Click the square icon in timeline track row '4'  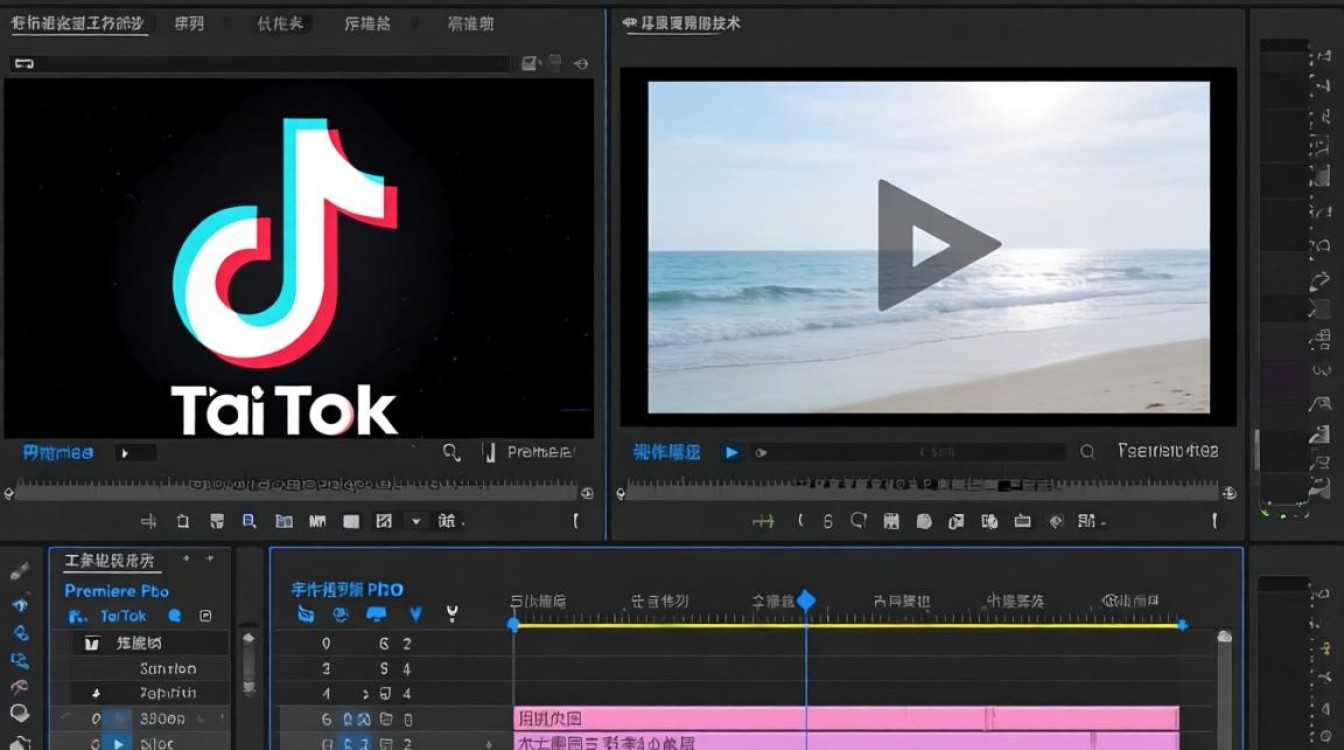click(x=386, y=693)
